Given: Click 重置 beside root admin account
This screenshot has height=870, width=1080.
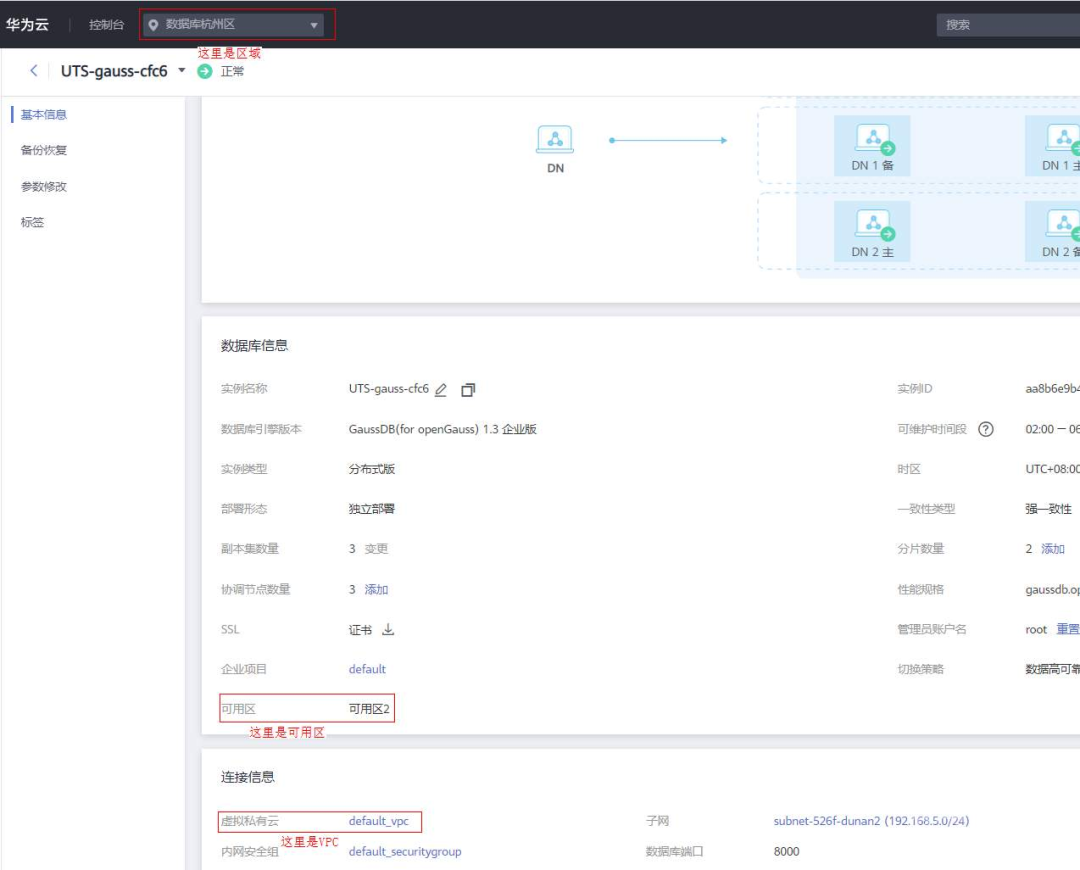Looking at the screenshot, I should pyautogui.click(x=1068, y=630).
